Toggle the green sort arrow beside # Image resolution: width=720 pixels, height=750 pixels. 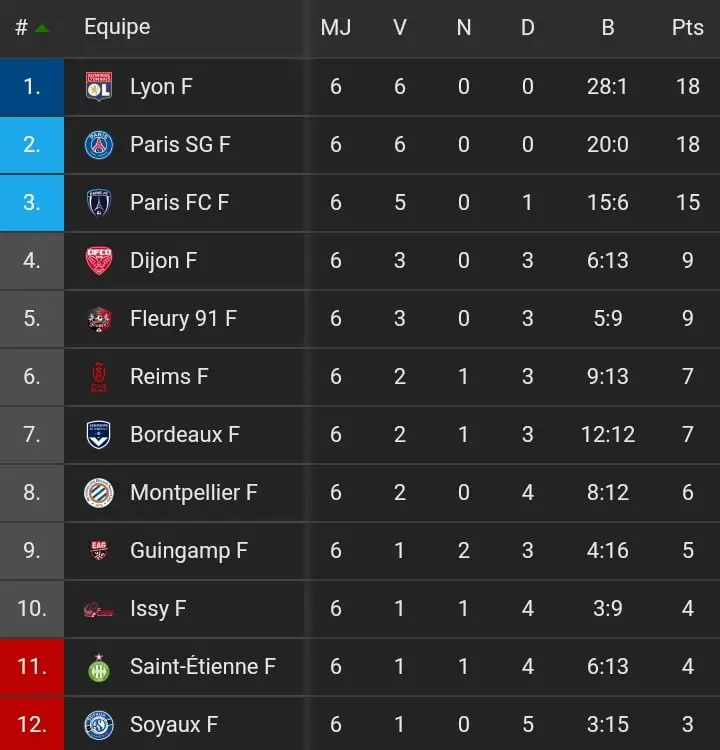coord(42,28)
